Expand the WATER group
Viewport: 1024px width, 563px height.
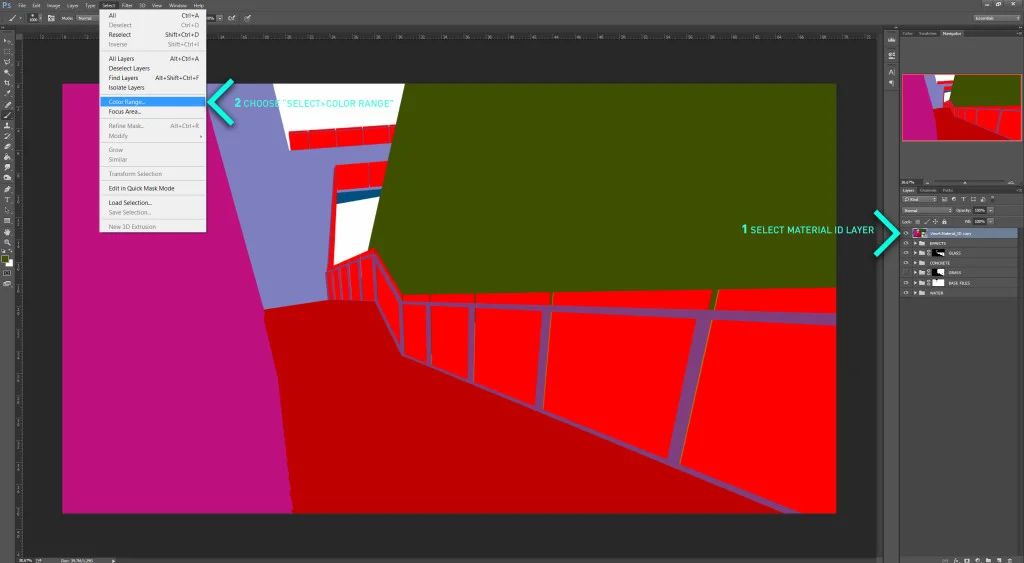(915, 293)
